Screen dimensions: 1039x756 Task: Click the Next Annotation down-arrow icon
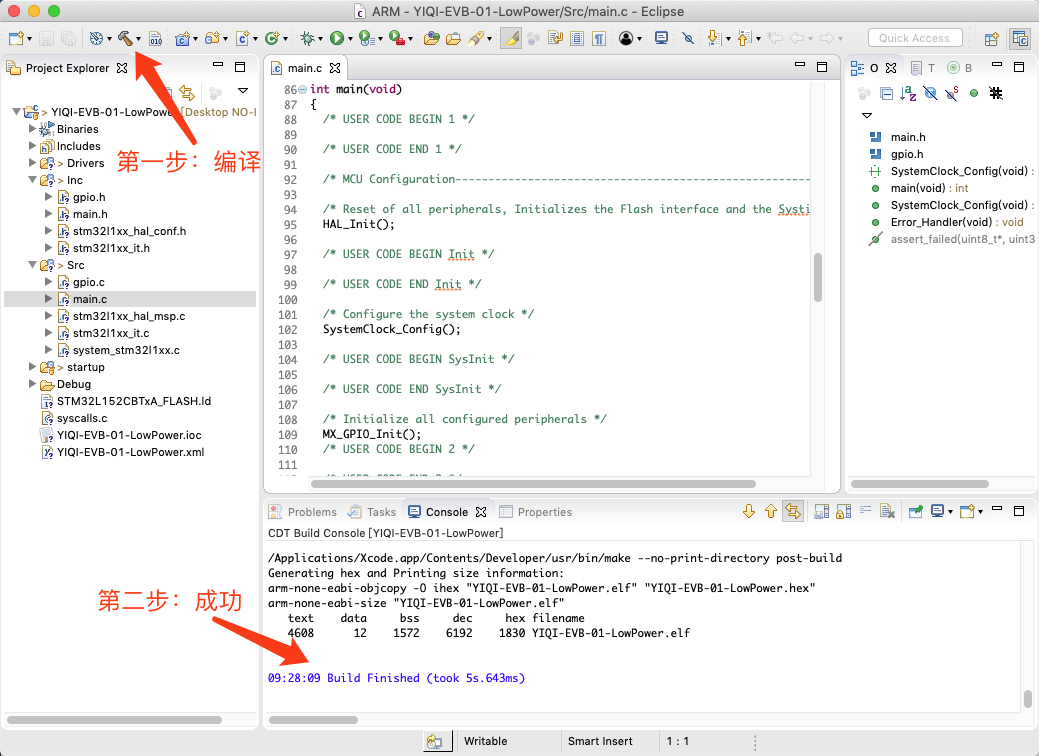[x=714, y=38]
